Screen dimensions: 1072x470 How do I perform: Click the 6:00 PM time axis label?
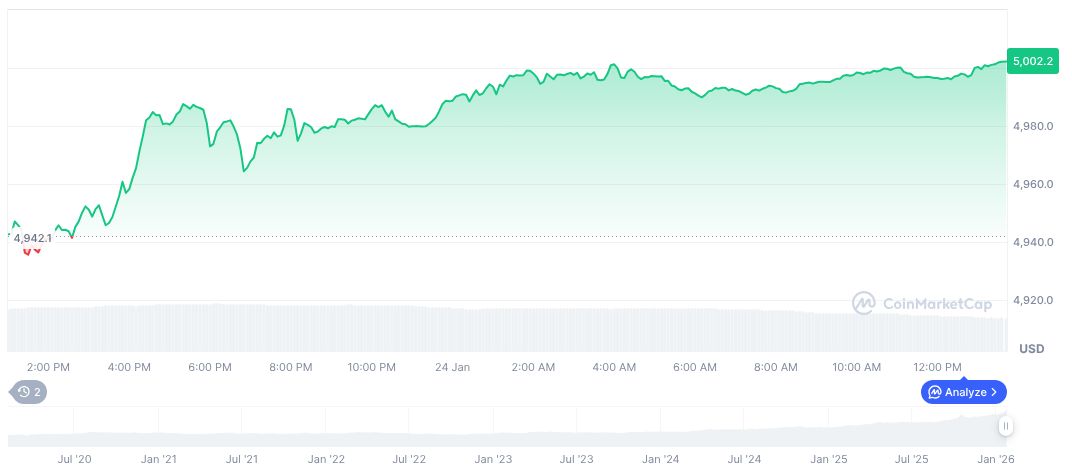pyautogui.click(x=210, y=367)
